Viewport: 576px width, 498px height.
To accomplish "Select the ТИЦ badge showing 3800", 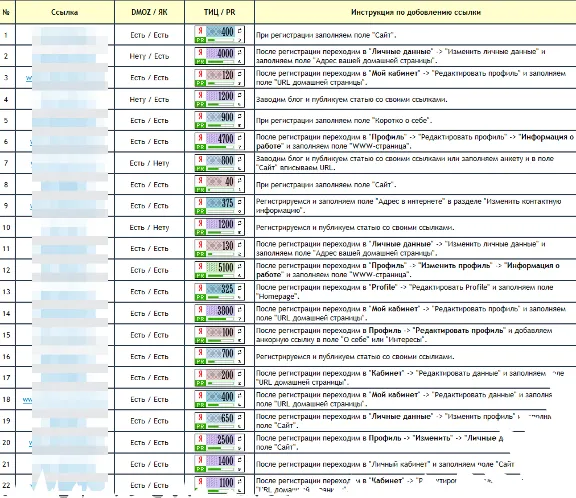I will (x=219, y=313).
